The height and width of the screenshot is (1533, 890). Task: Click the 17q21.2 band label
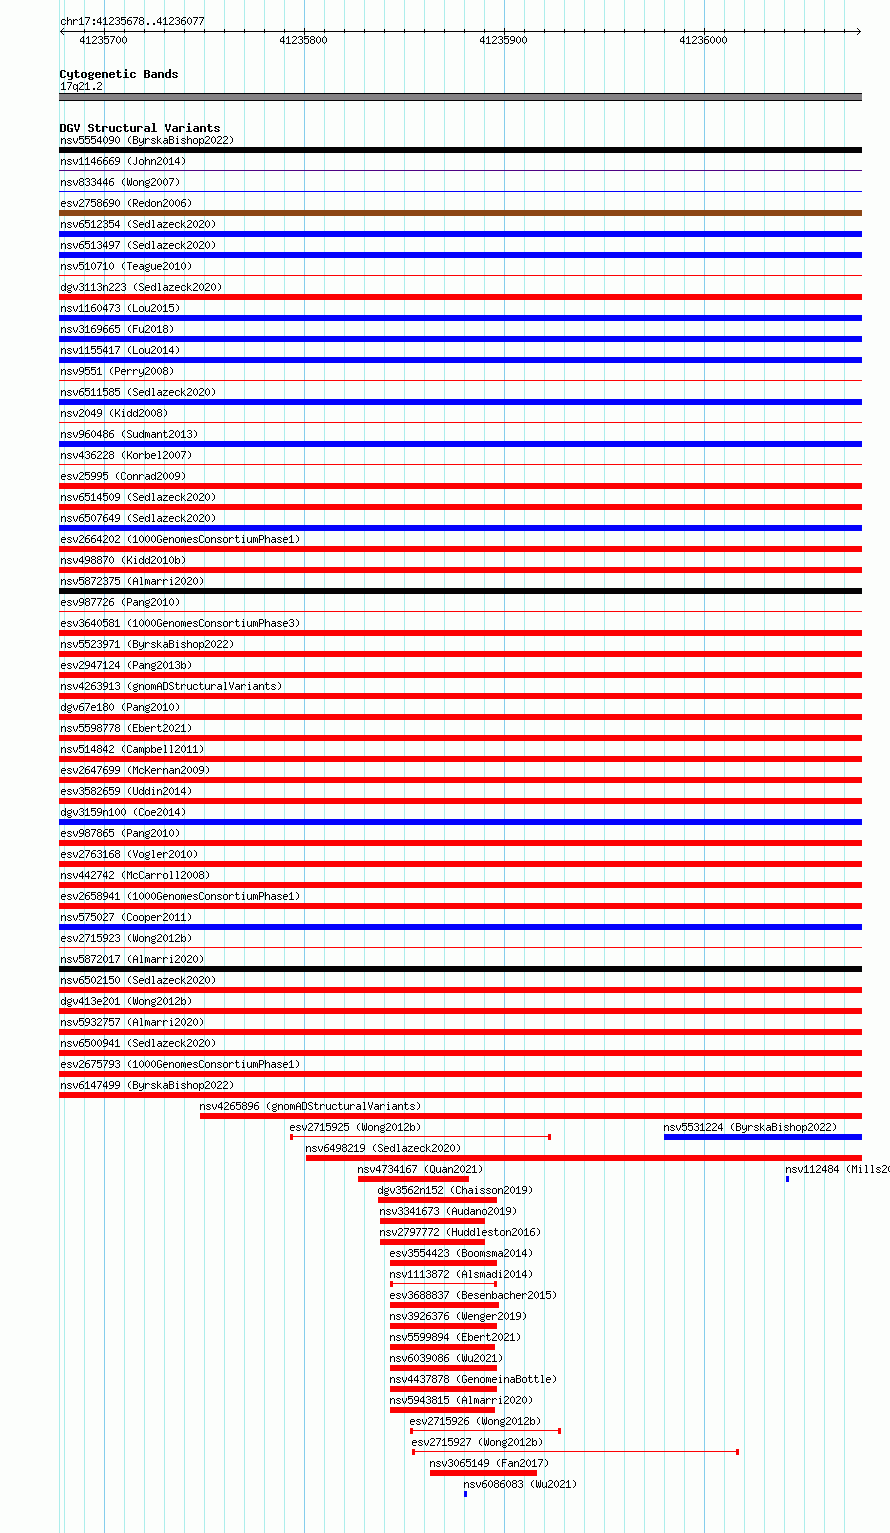[81, 86]
